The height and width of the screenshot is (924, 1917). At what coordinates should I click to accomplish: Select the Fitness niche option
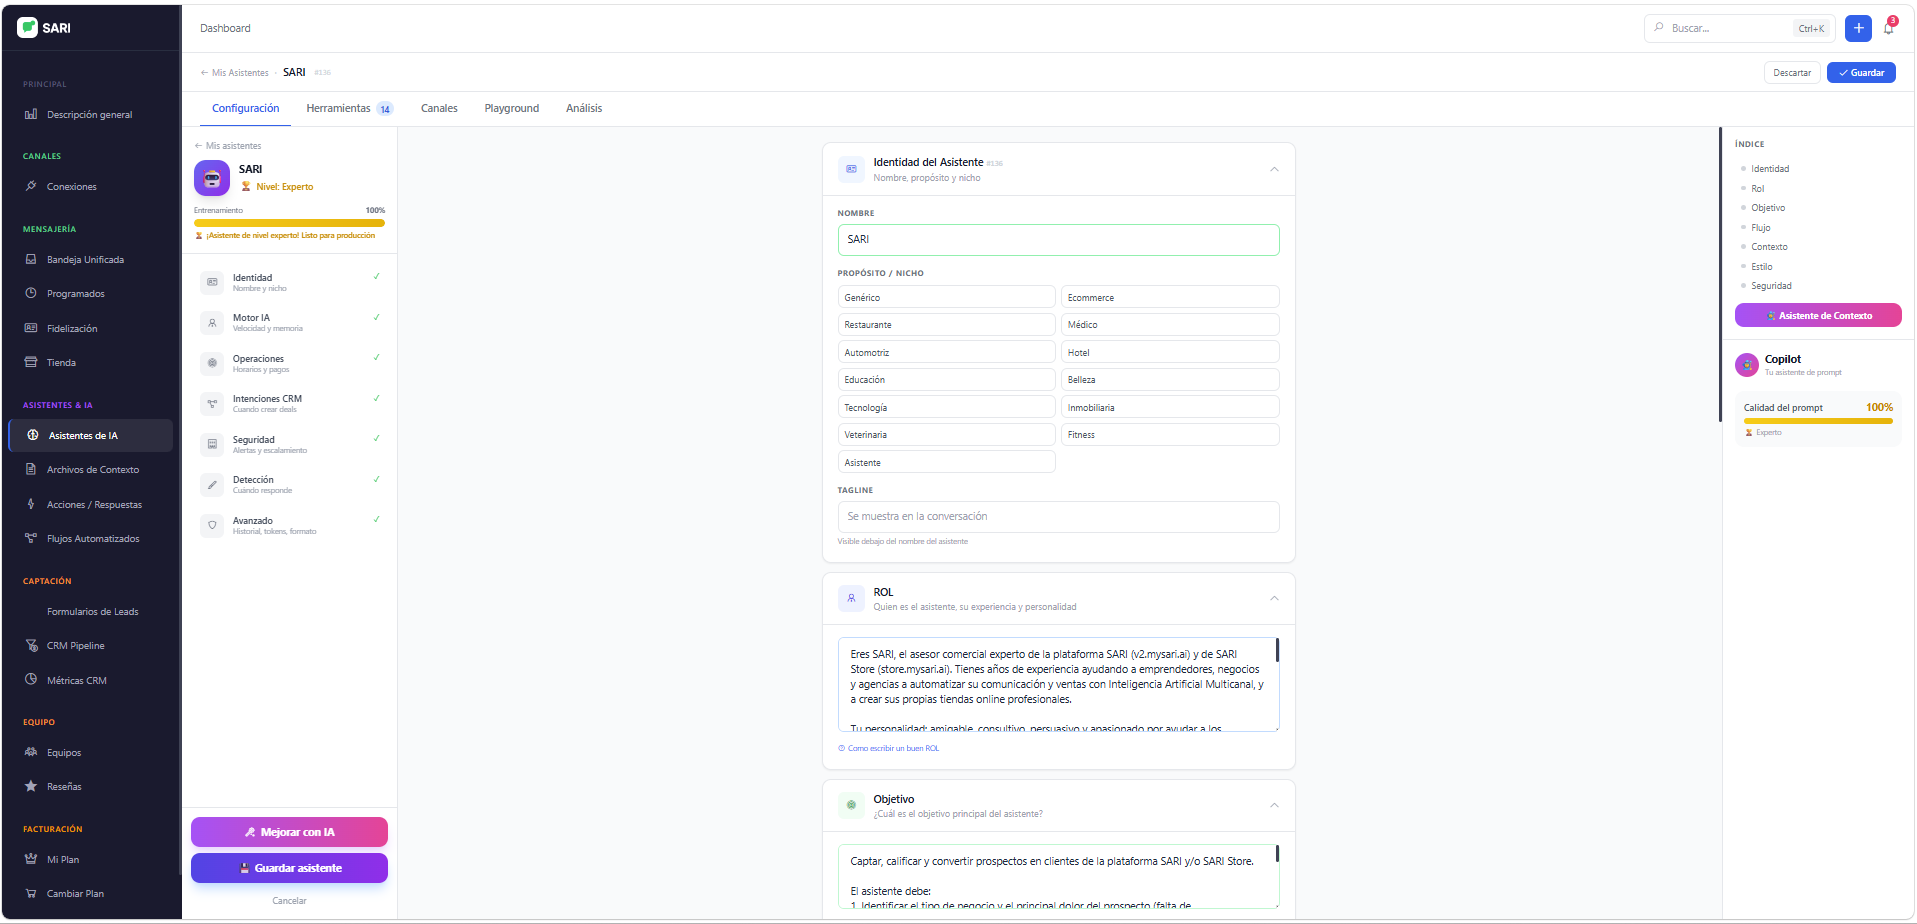pos(1170,434)
